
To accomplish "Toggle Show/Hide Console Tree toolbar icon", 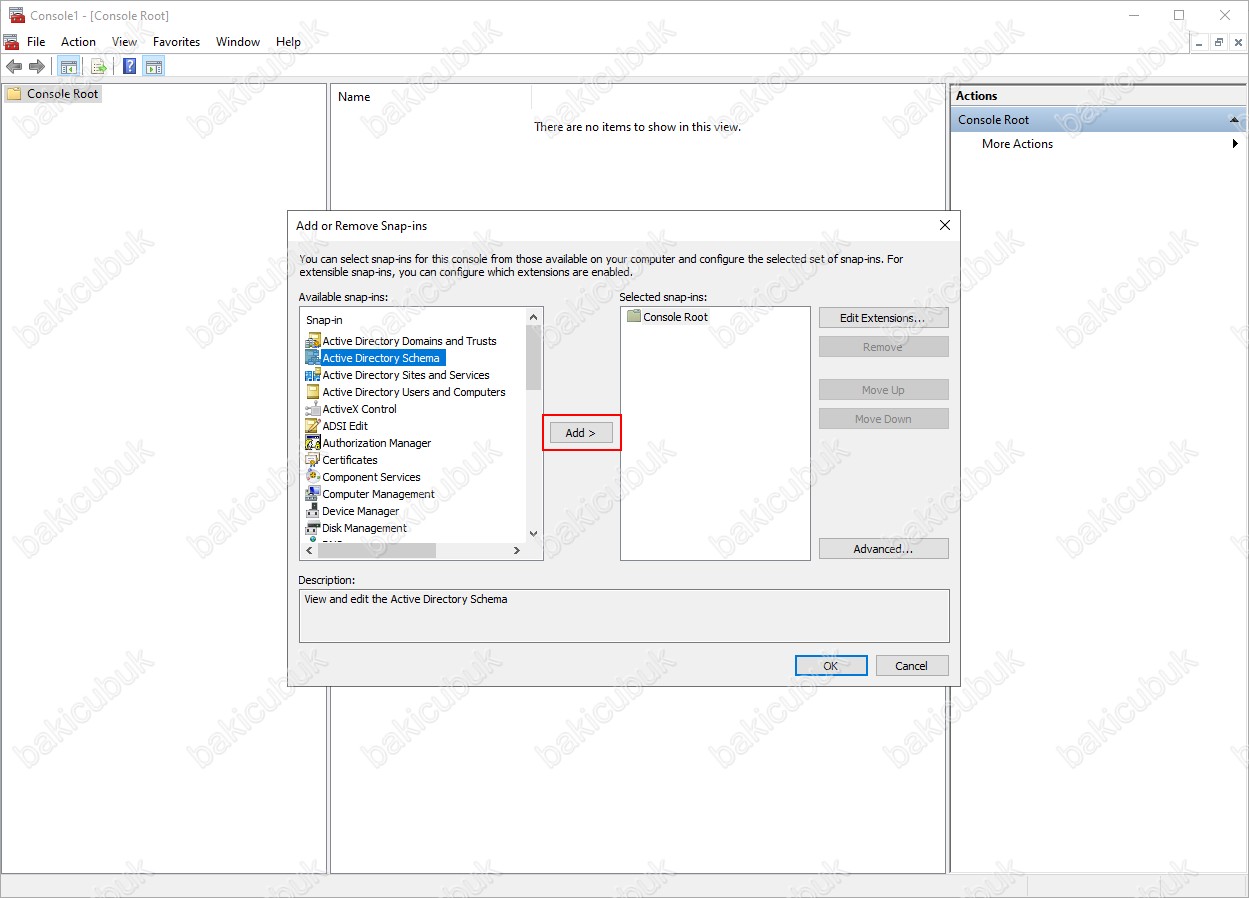I will [69, 67].
